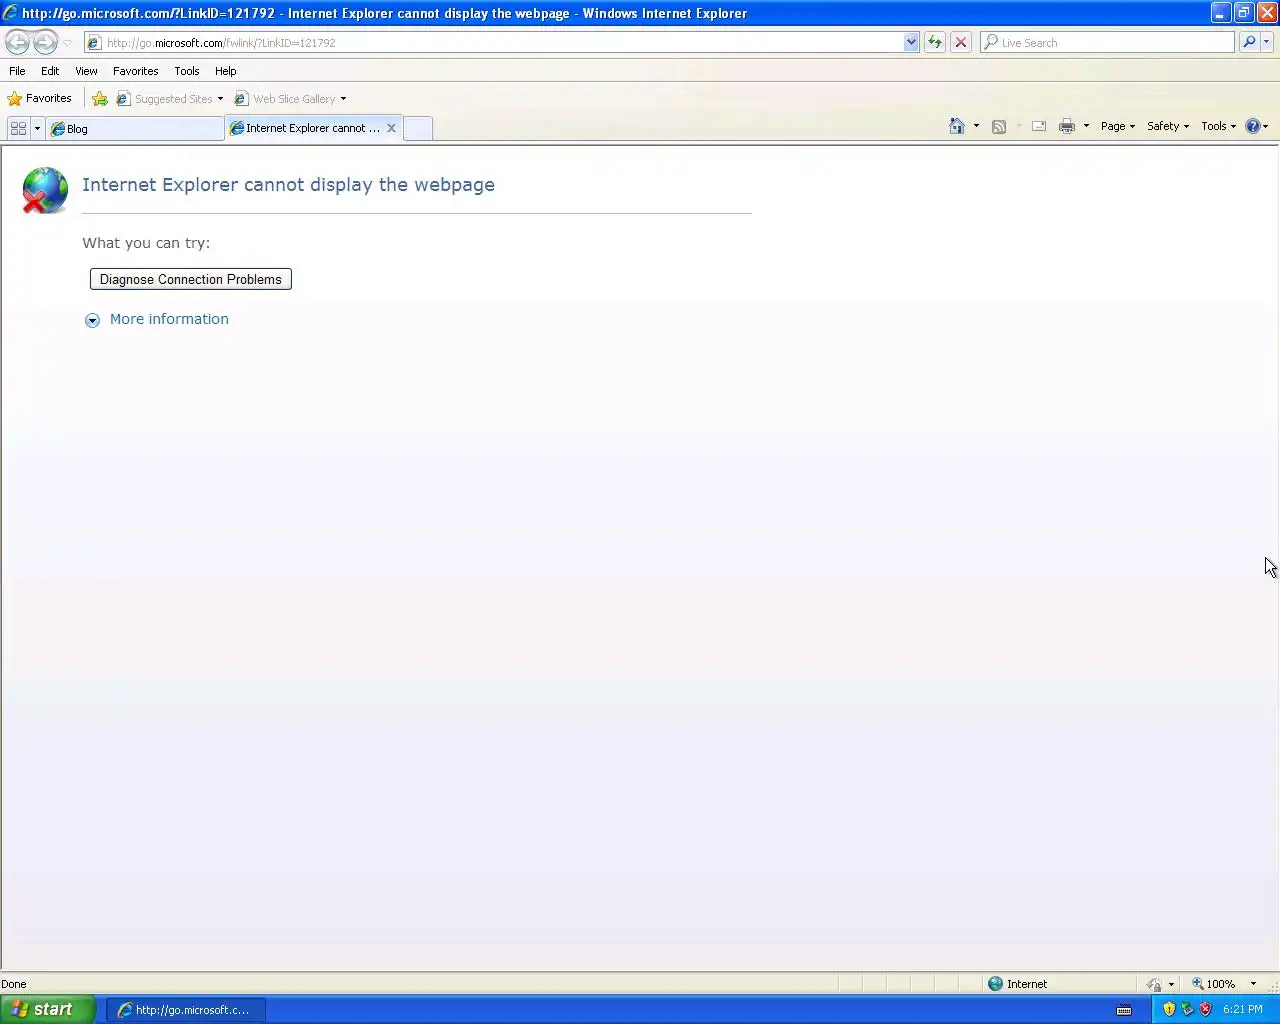Open the Favorites menu in menu bar
The width and height of the screenshot is (1280, 1024).
coord(136,71)
